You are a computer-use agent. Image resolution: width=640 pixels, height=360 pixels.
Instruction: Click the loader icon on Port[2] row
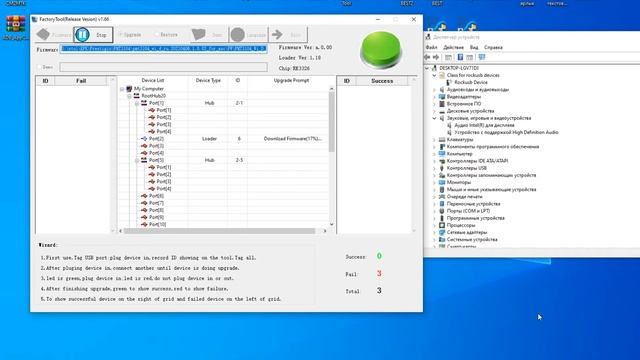144,139
